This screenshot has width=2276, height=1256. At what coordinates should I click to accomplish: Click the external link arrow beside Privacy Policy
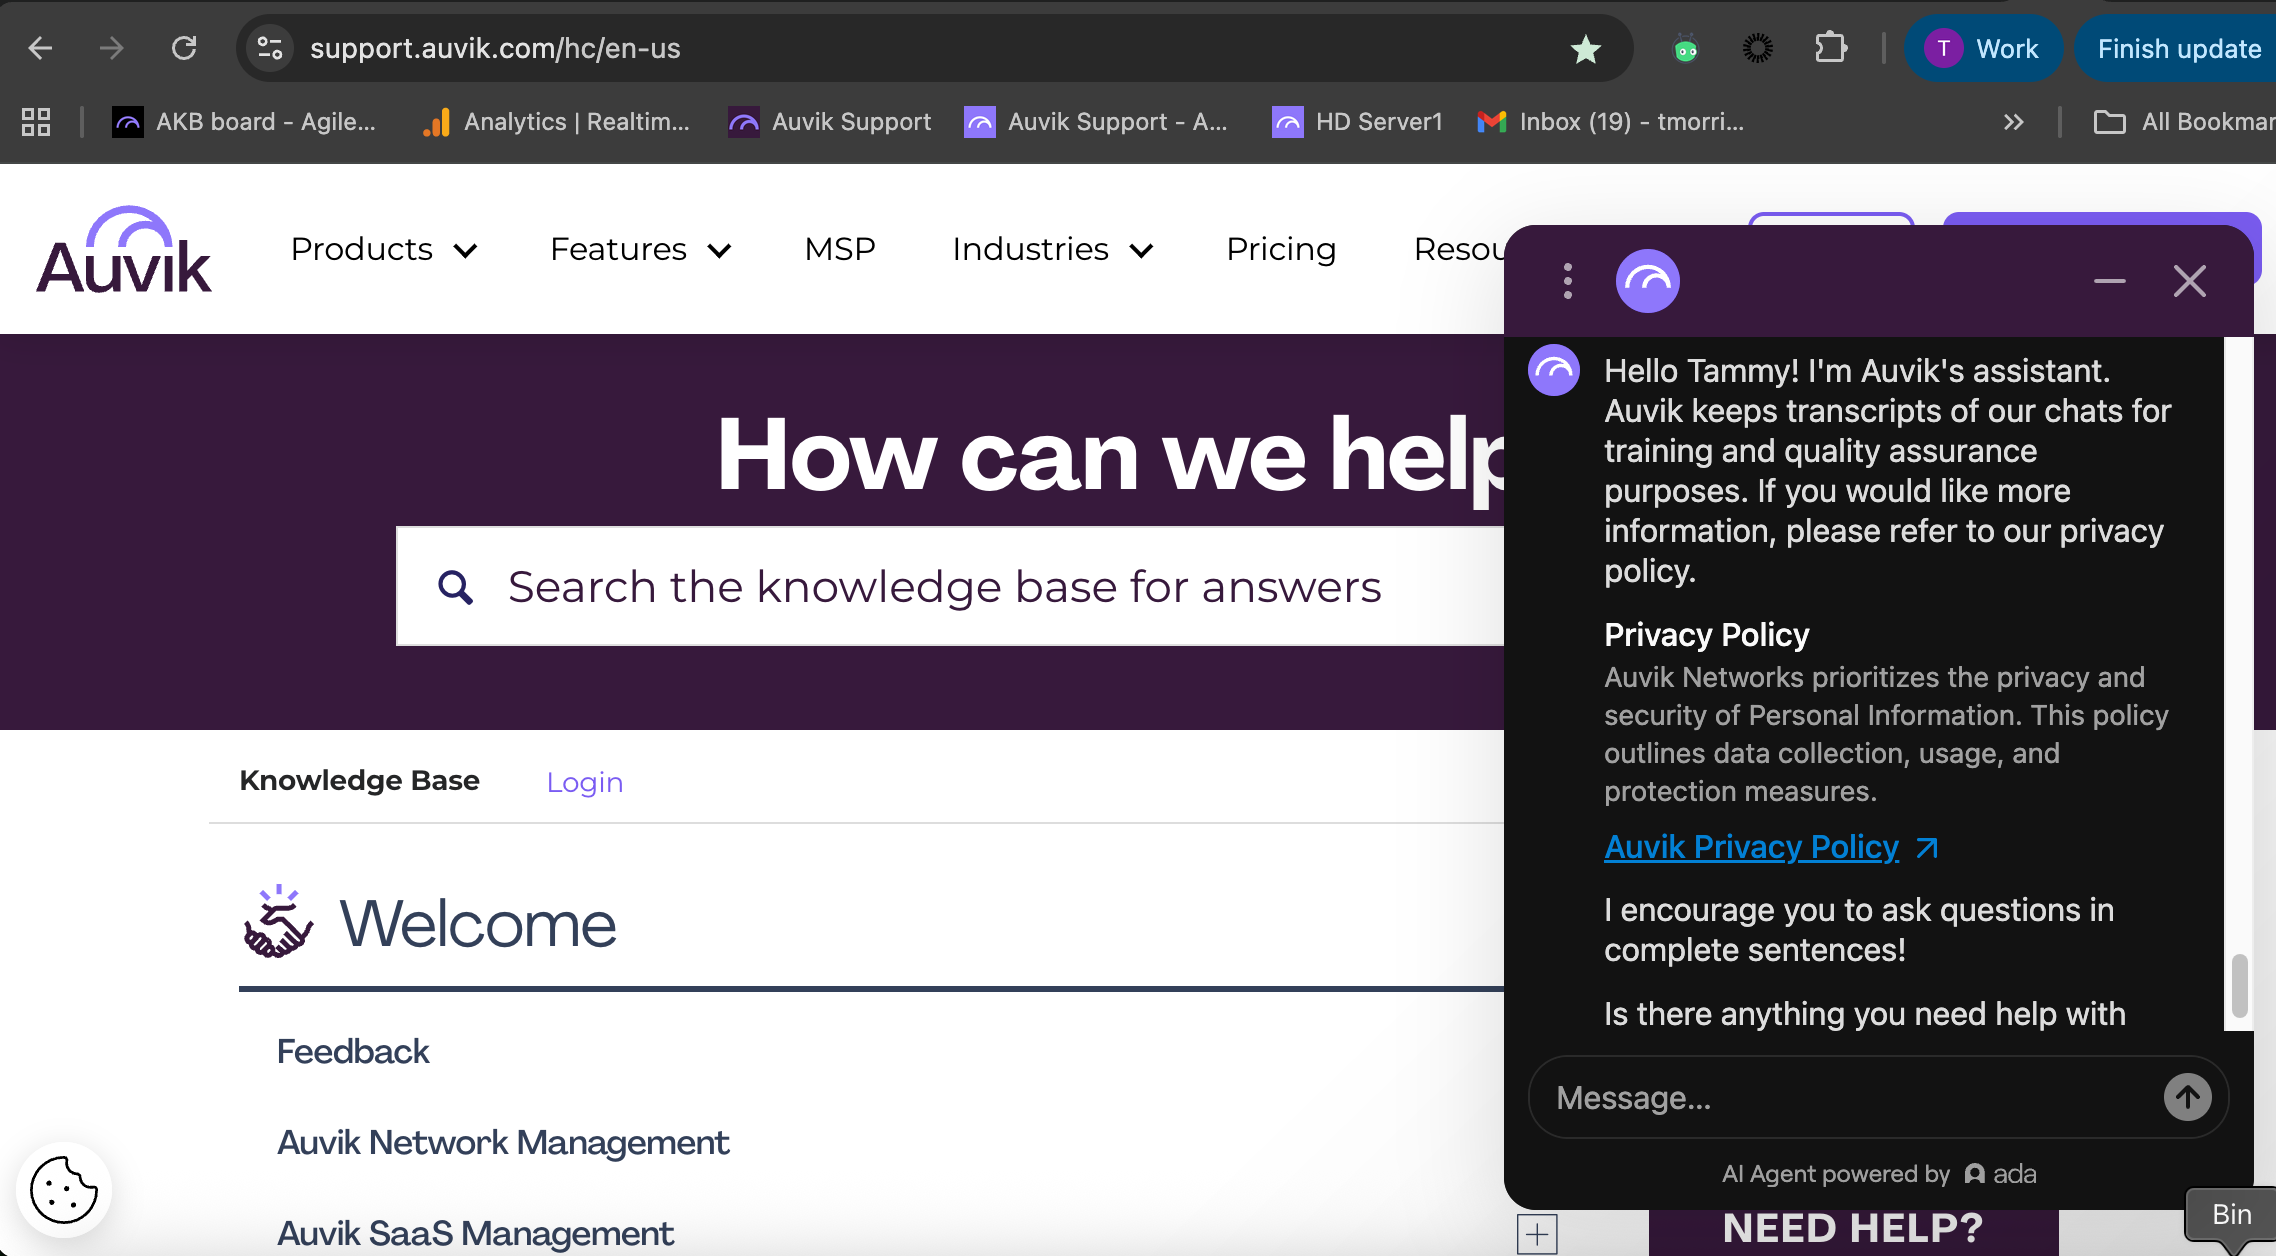[1927, 848]
